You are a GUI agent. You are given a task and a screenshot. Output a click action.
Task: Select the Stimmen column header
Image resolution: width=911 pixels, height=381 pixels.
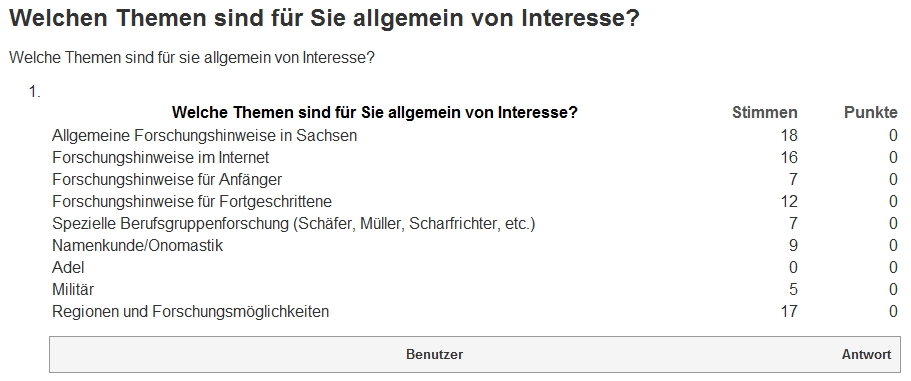click(x=765, y=113)
